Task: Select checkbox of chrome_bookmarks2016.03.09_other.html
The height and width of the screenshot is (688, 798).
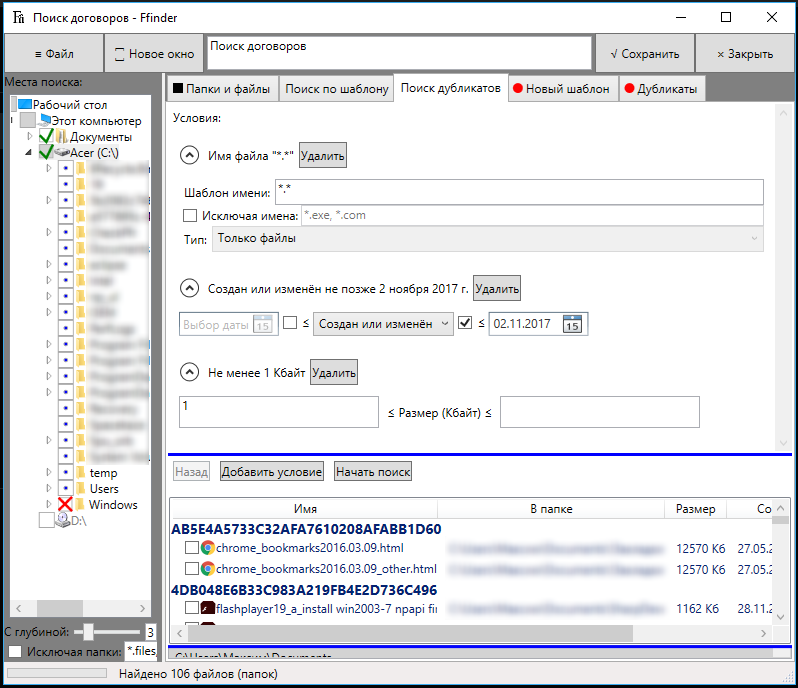Action: (x=192, y=568)
